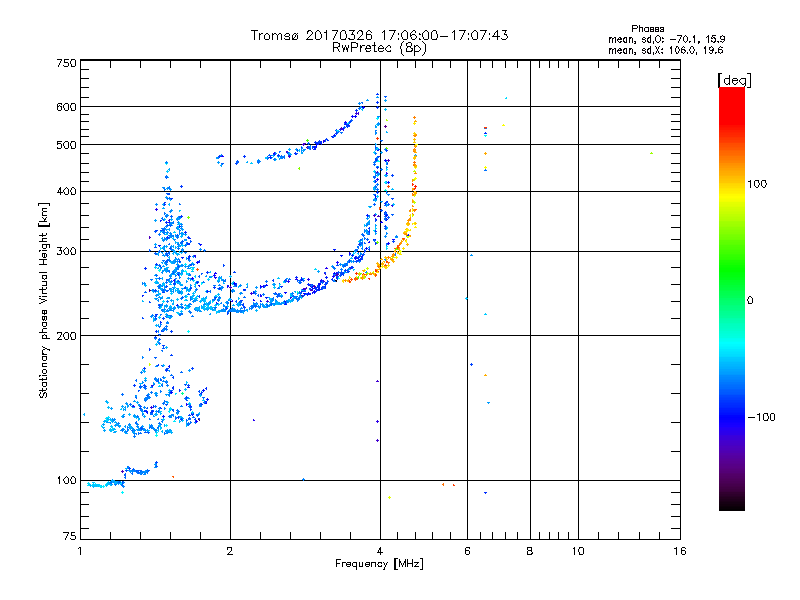Click the x-axis tick label "4"

(380, 551)
